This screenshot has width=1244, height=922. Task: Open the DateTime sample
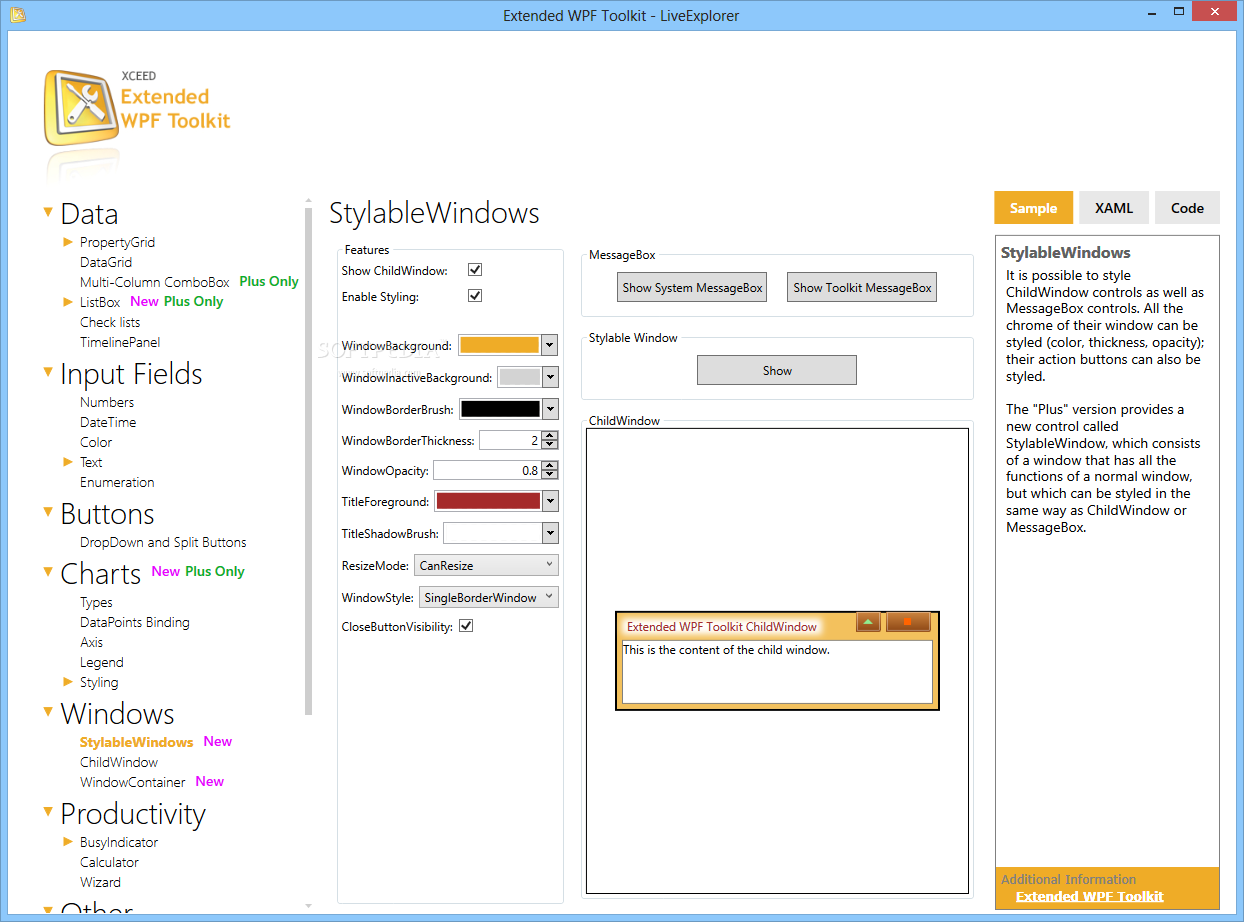[108, 422]
